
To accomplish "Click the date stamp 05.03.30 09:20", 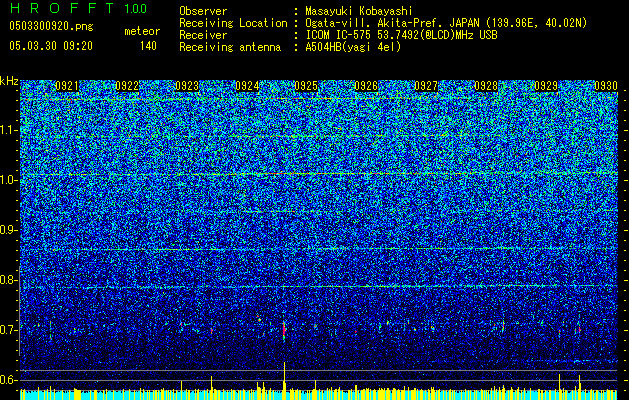I will [x=51, y=46].
